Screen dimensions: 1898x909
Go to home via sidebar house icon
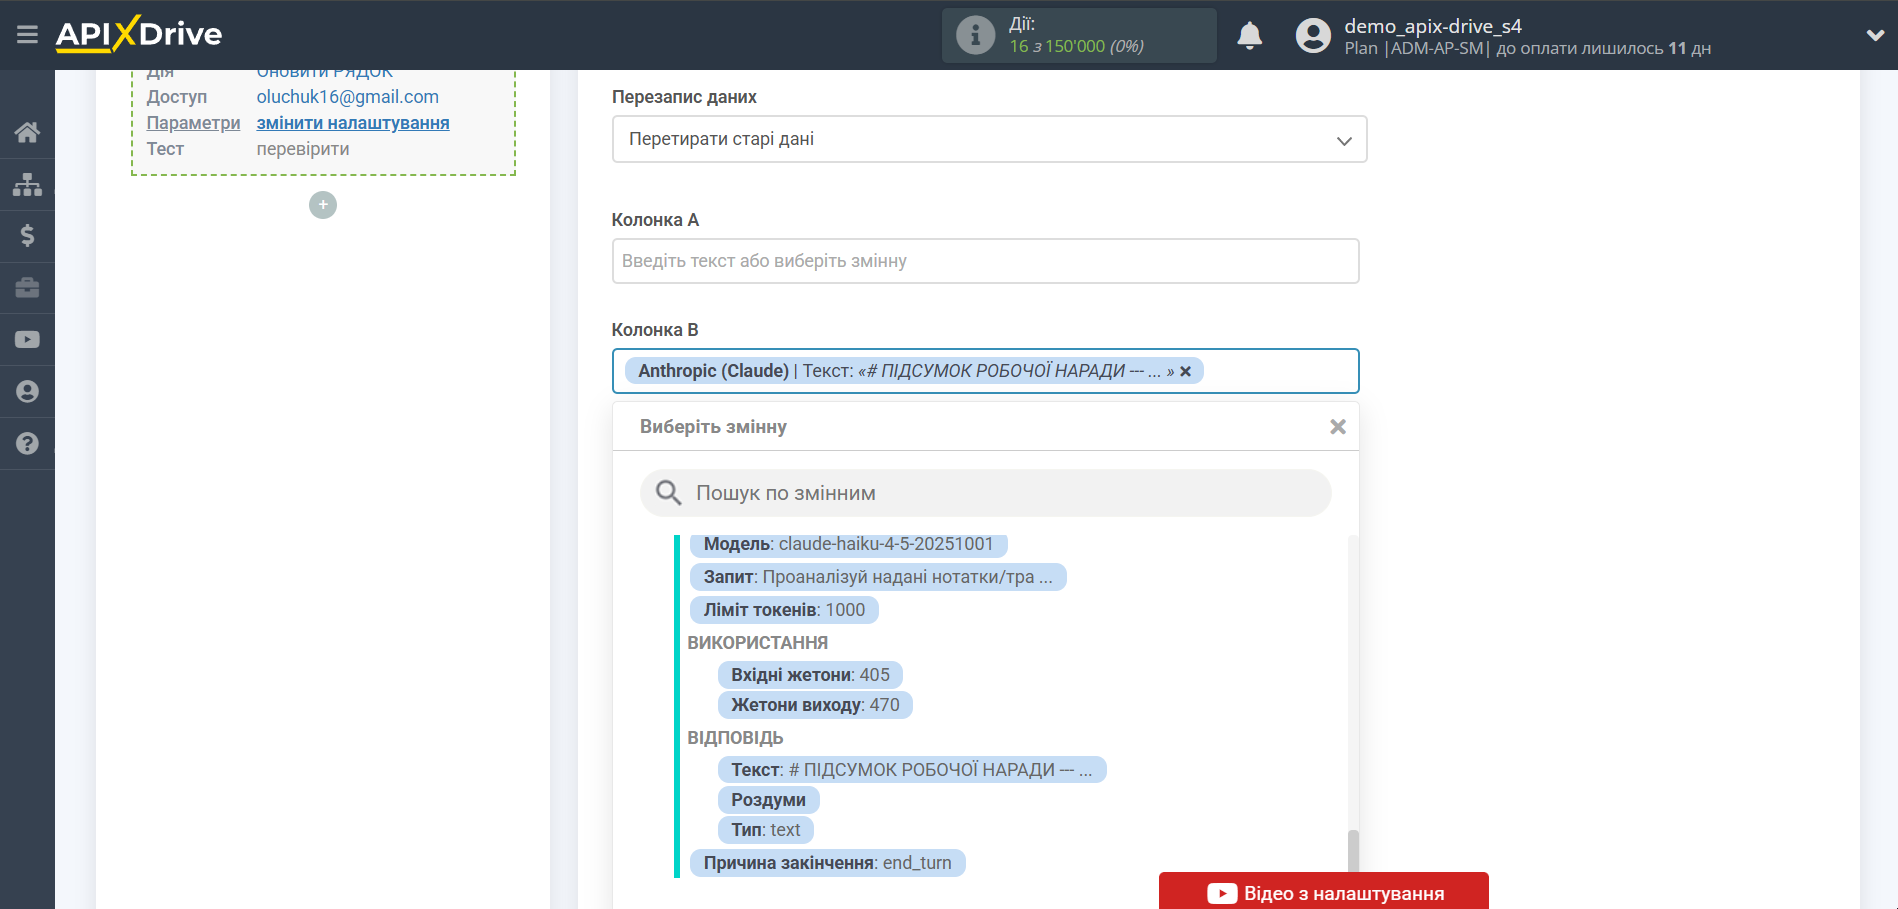click(27, 132)
